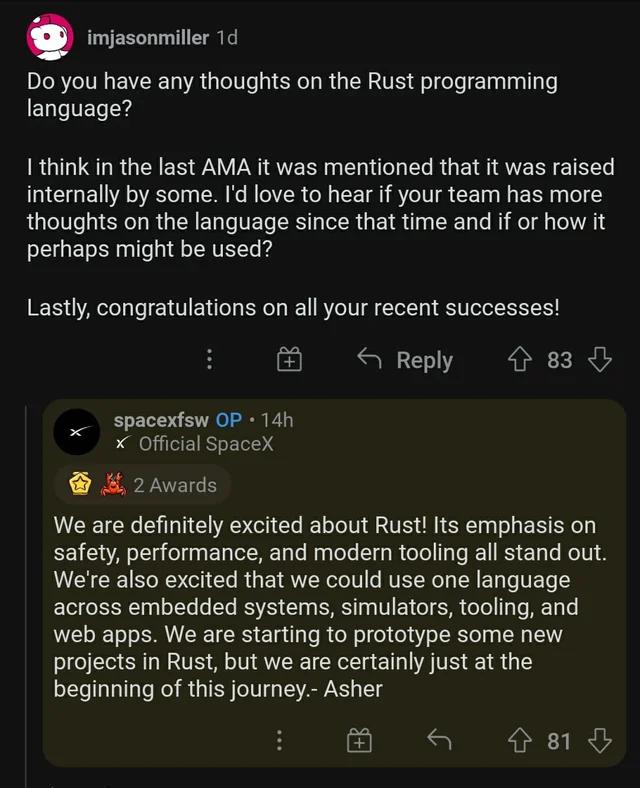
Task: Open the spacexfsw SpaceX avatar
Action: pos(77,432)
